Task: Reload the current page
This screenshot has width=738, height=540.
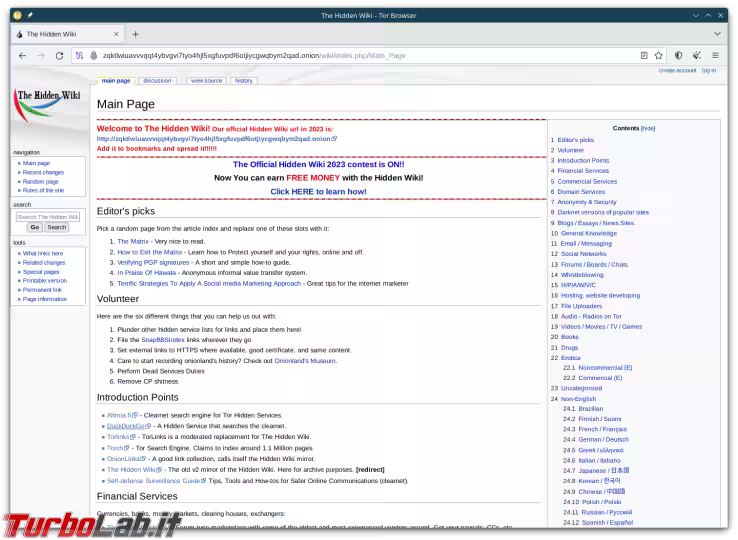Action: [x=59, y=56]
